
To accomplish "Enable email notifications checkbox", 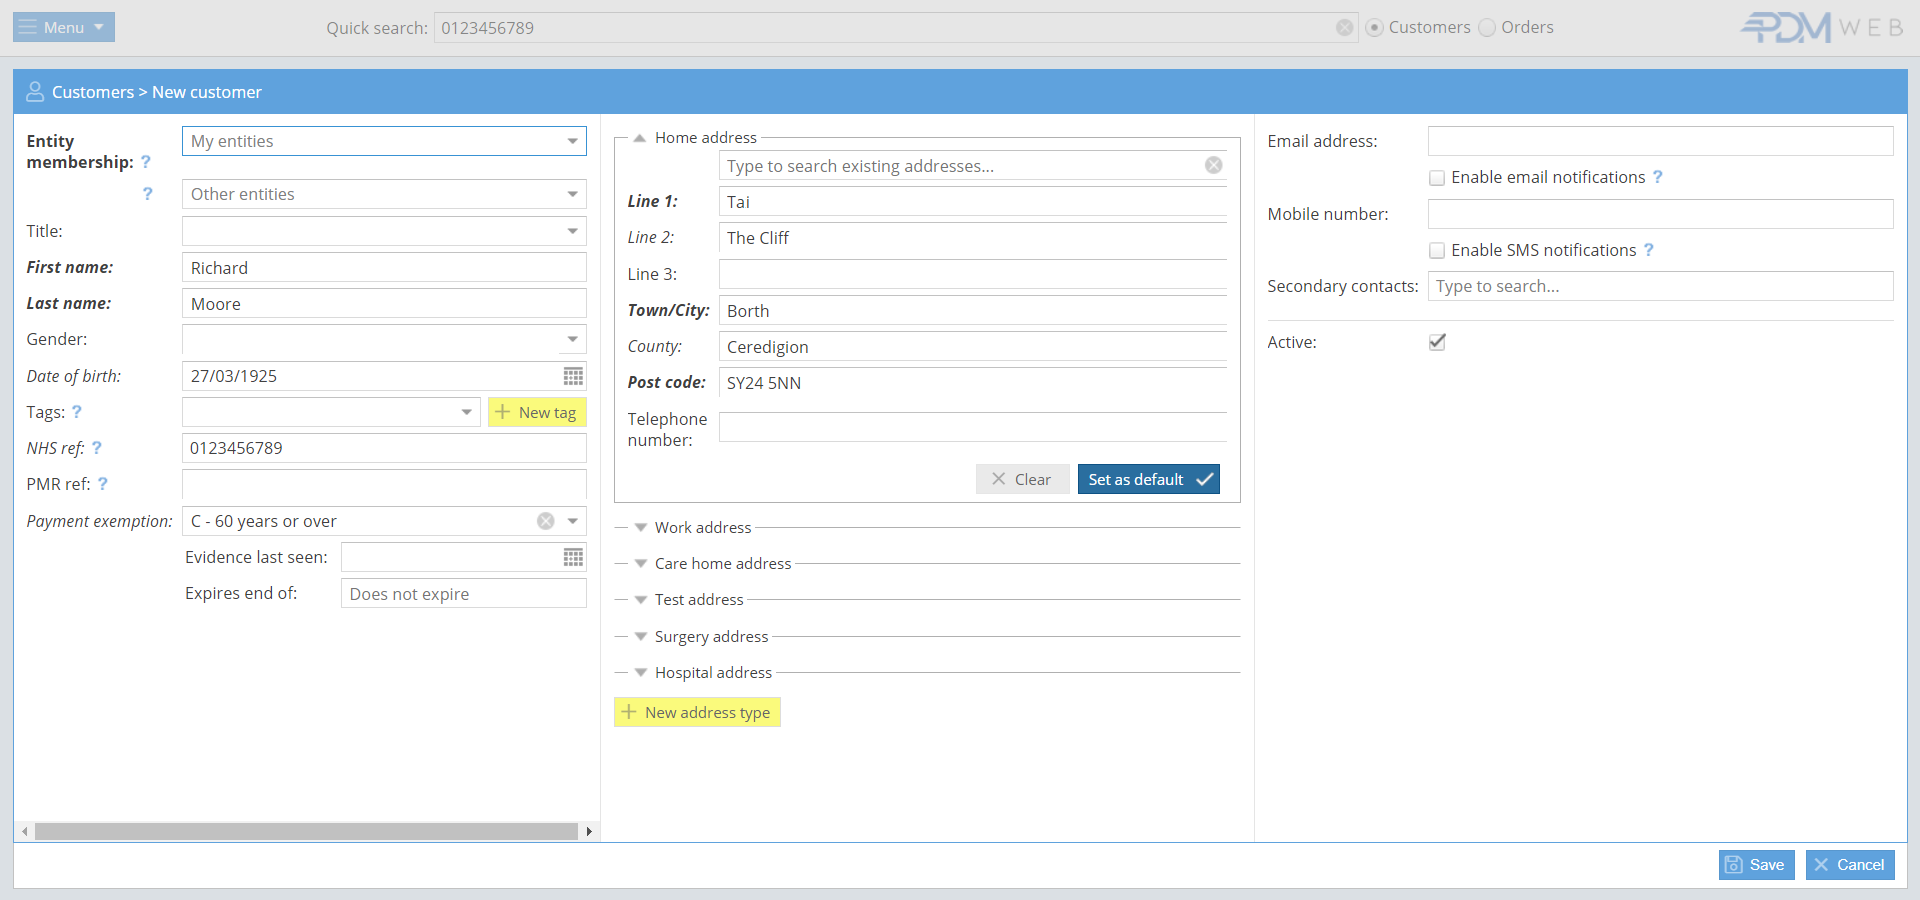I will pyautogui.click(x=1437, y=178).
